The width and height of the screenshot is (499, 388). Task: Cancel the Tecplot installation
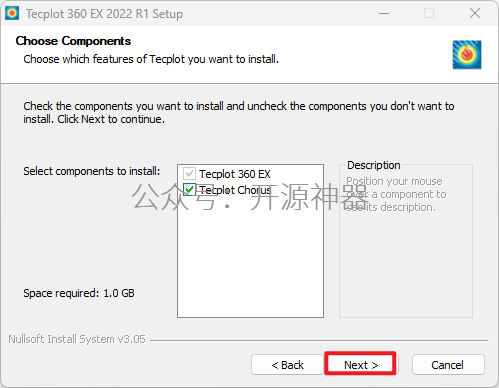(448, 365)
